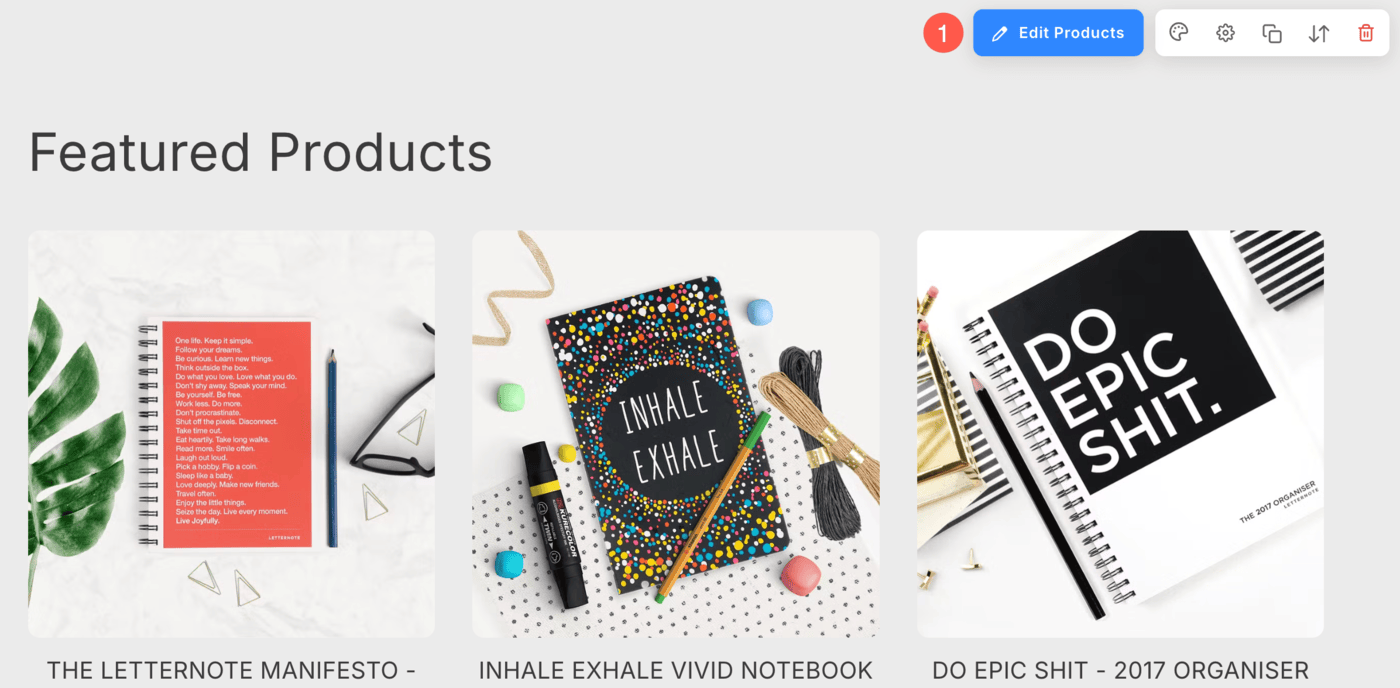1400x688 pixels.
Task: Delete the section using red trash icon
Action: coord(1366,33)
